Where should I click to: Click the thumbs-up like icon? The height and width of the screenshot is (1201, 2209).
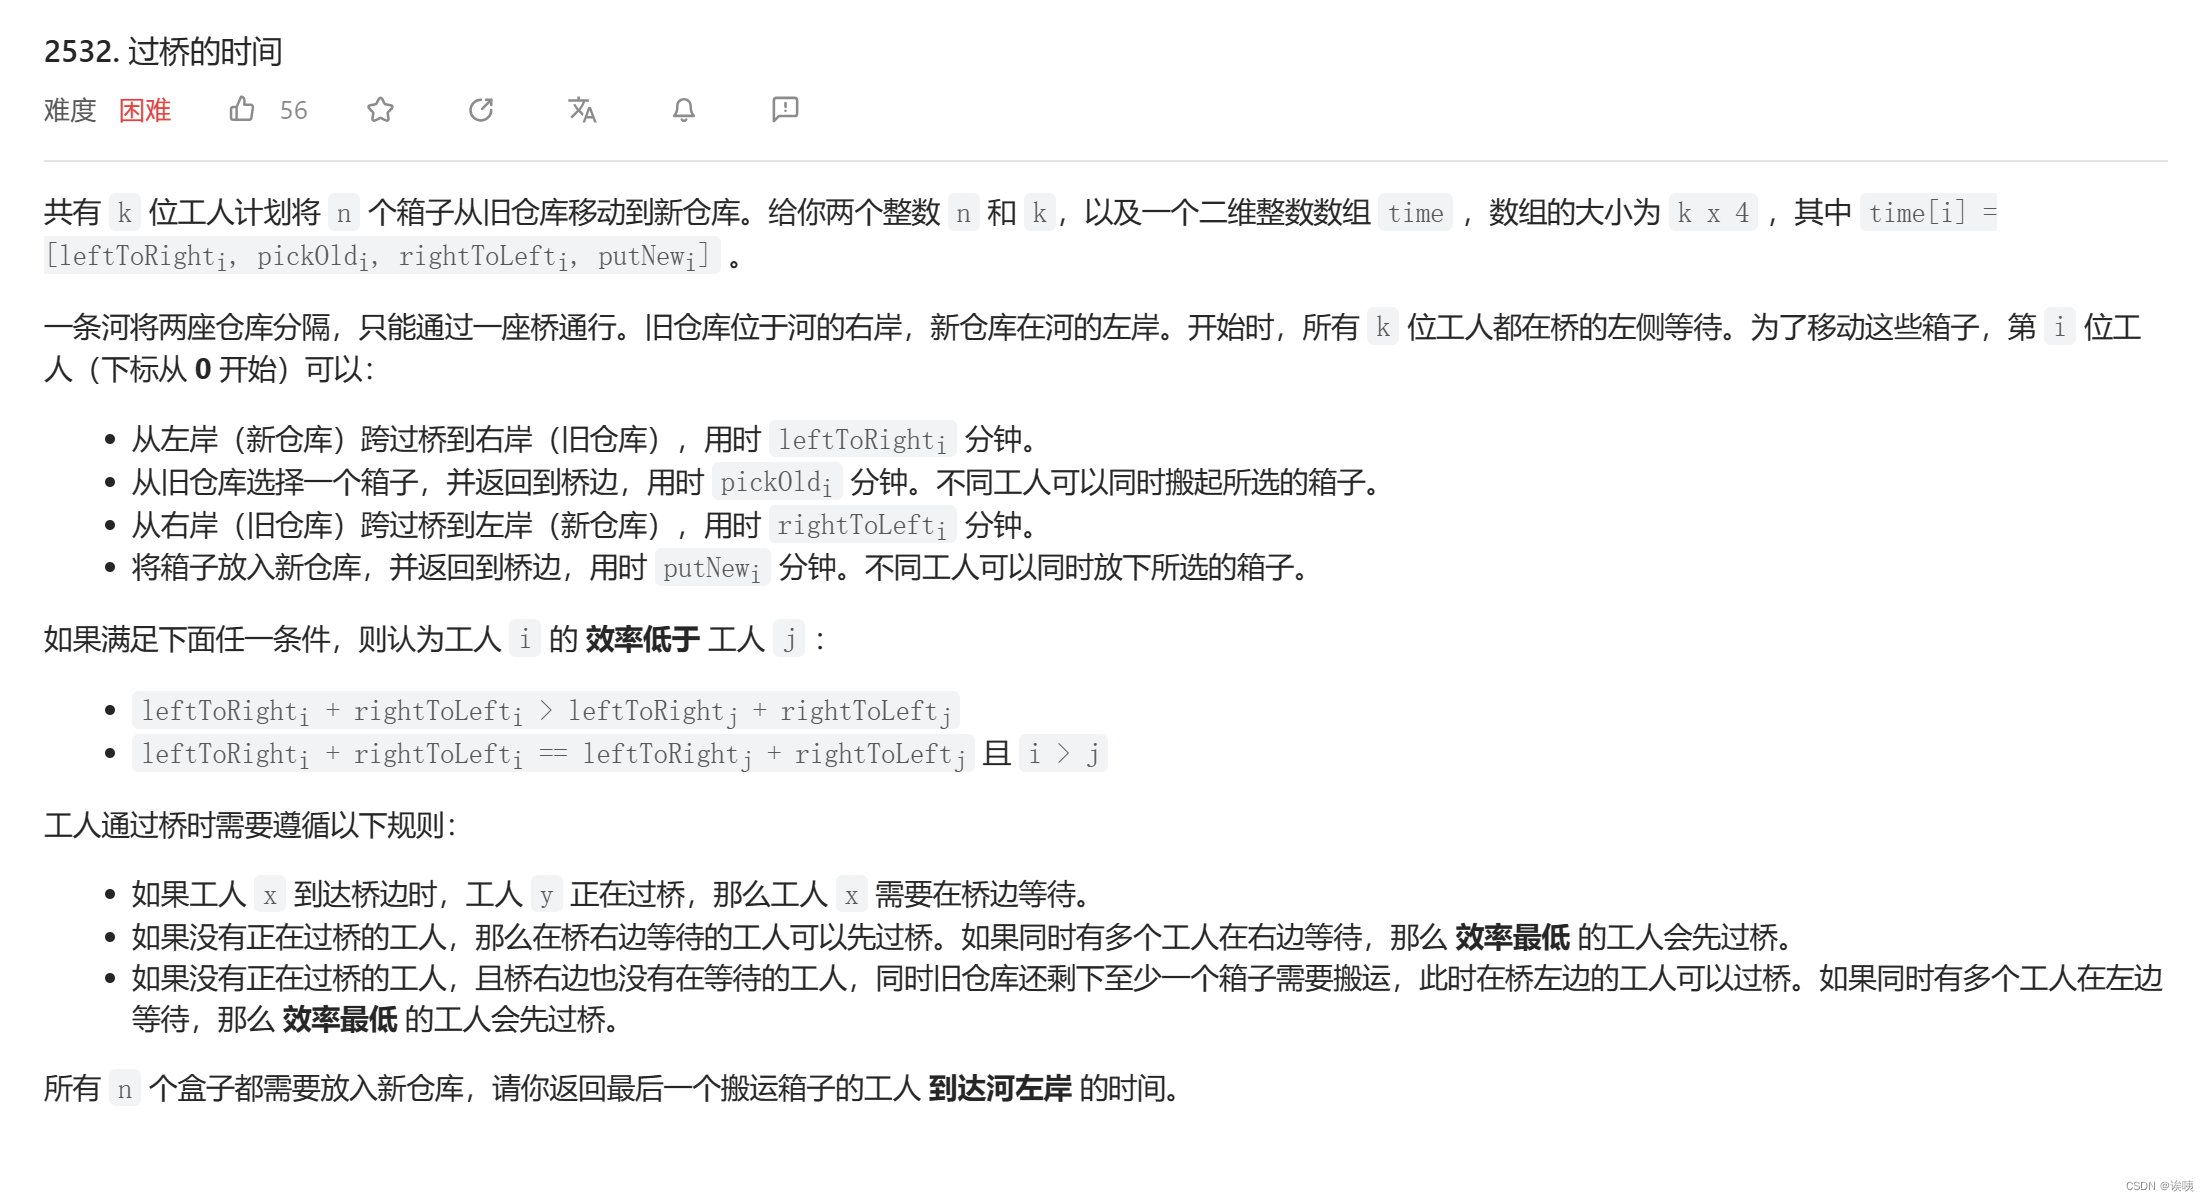241,109
